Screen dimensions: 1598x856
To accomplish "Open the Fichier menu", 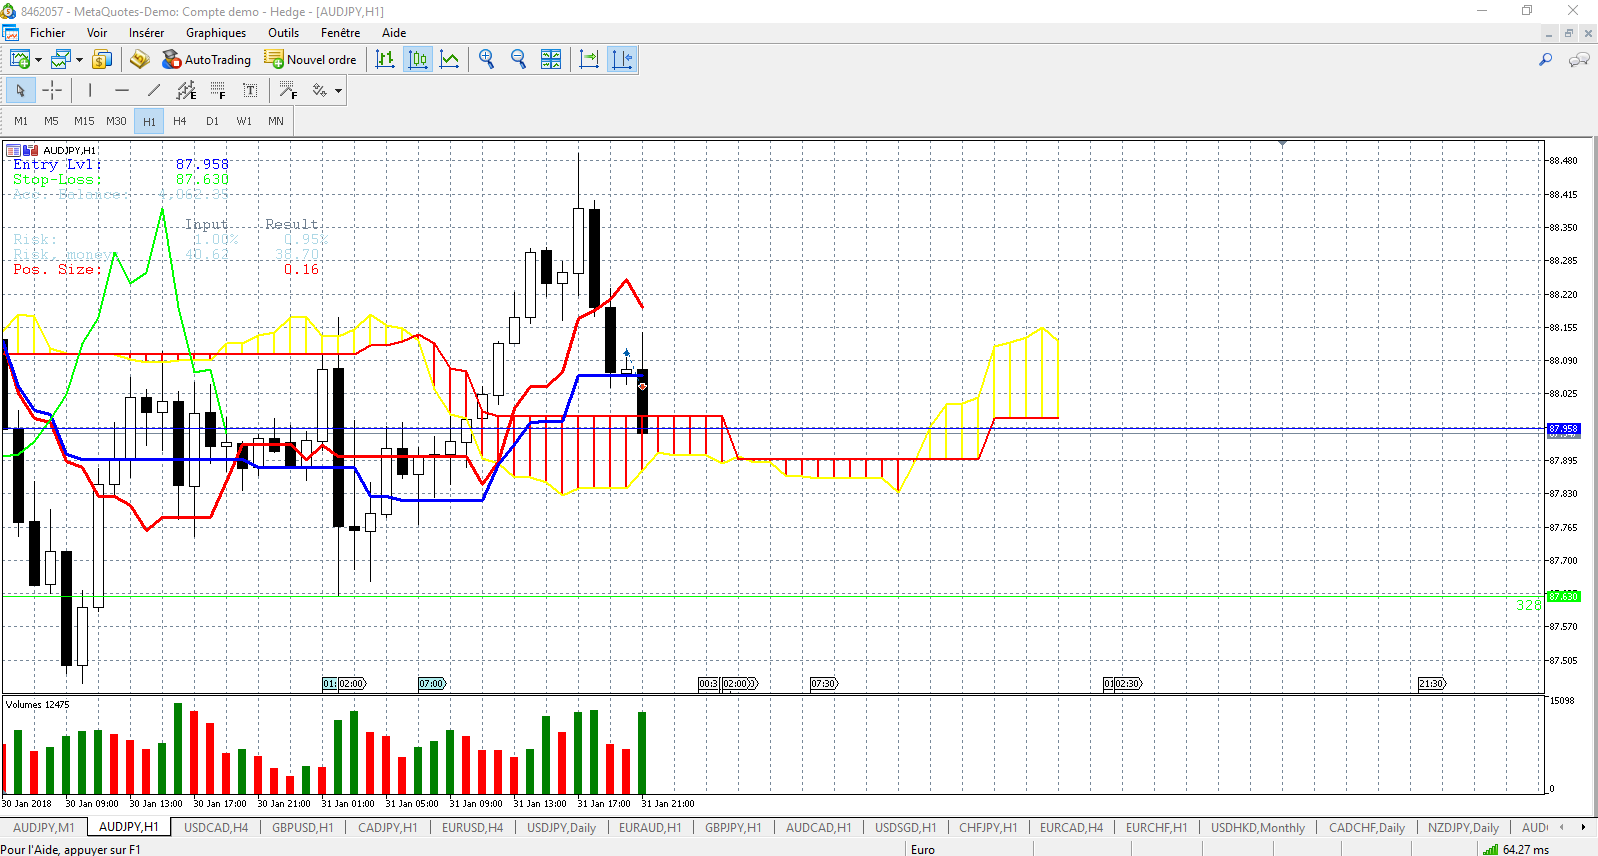I will tap(47, 33).
